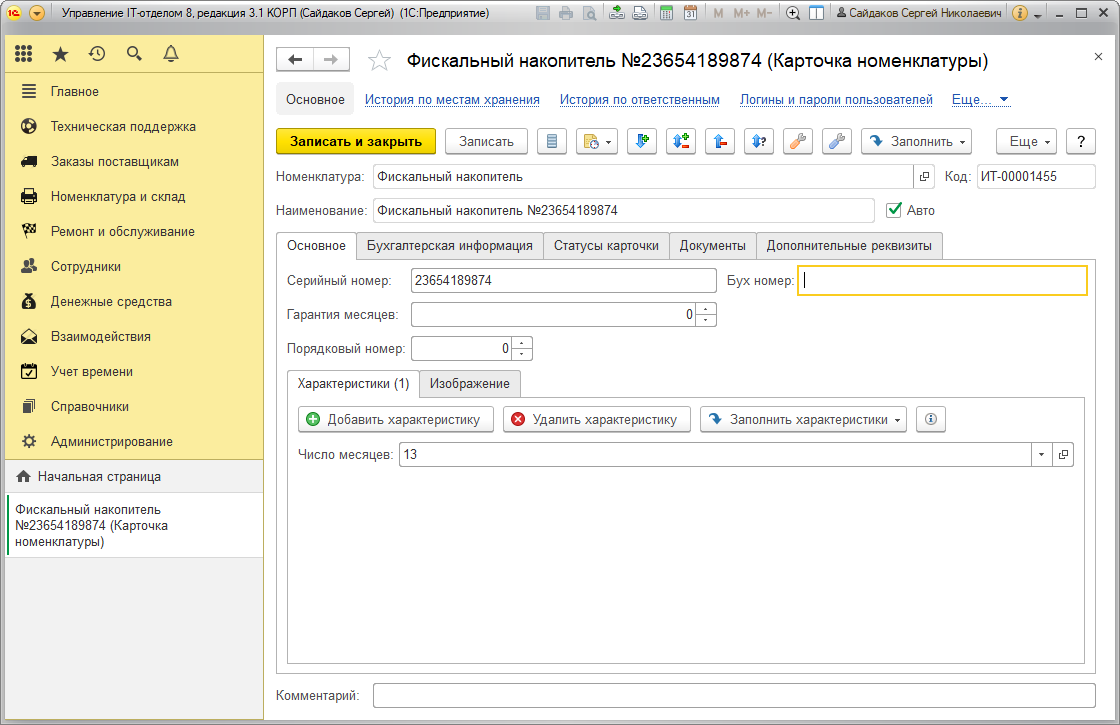Add this card to favorites with the star
1120x725 pixels.
pyautogui.click(x=379, y=61)
